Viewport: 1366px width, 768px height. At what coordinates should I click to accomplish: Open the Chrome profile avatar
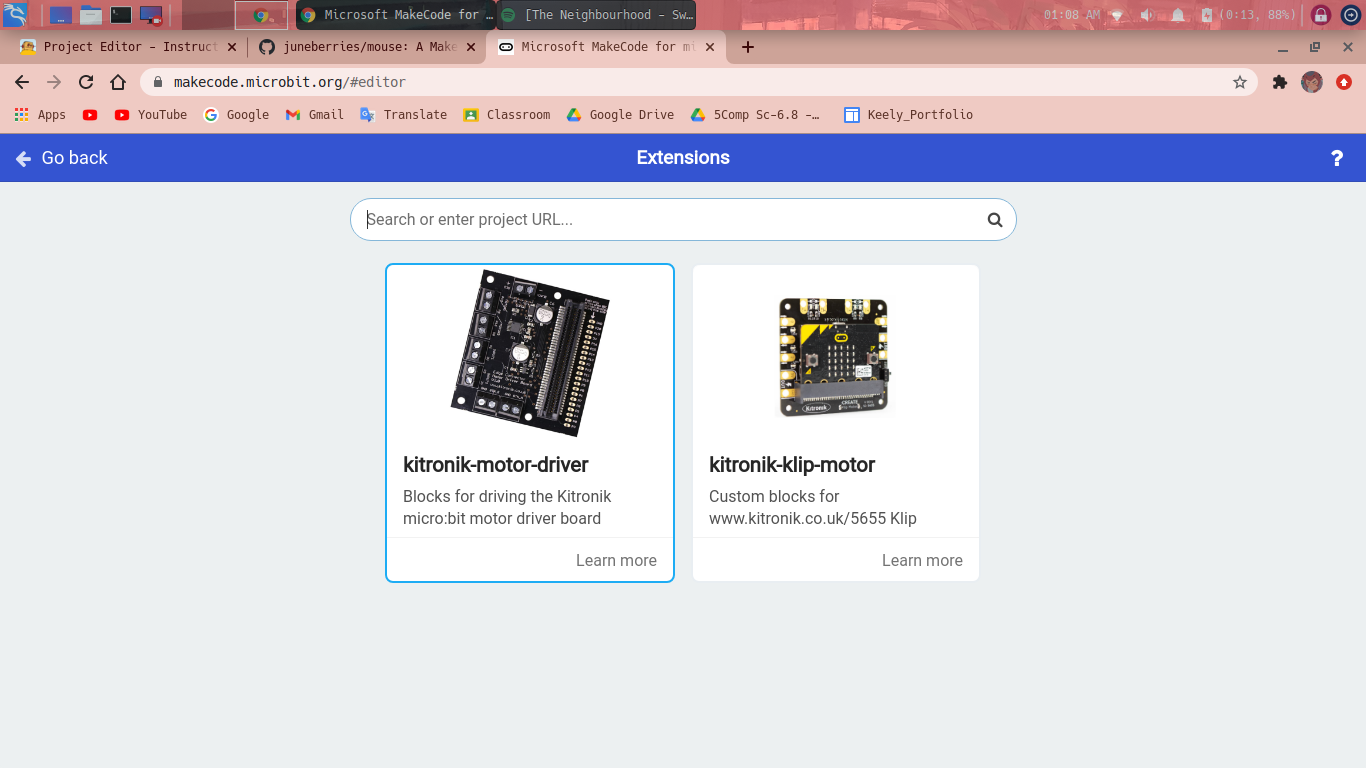[x=1312, y=82]
